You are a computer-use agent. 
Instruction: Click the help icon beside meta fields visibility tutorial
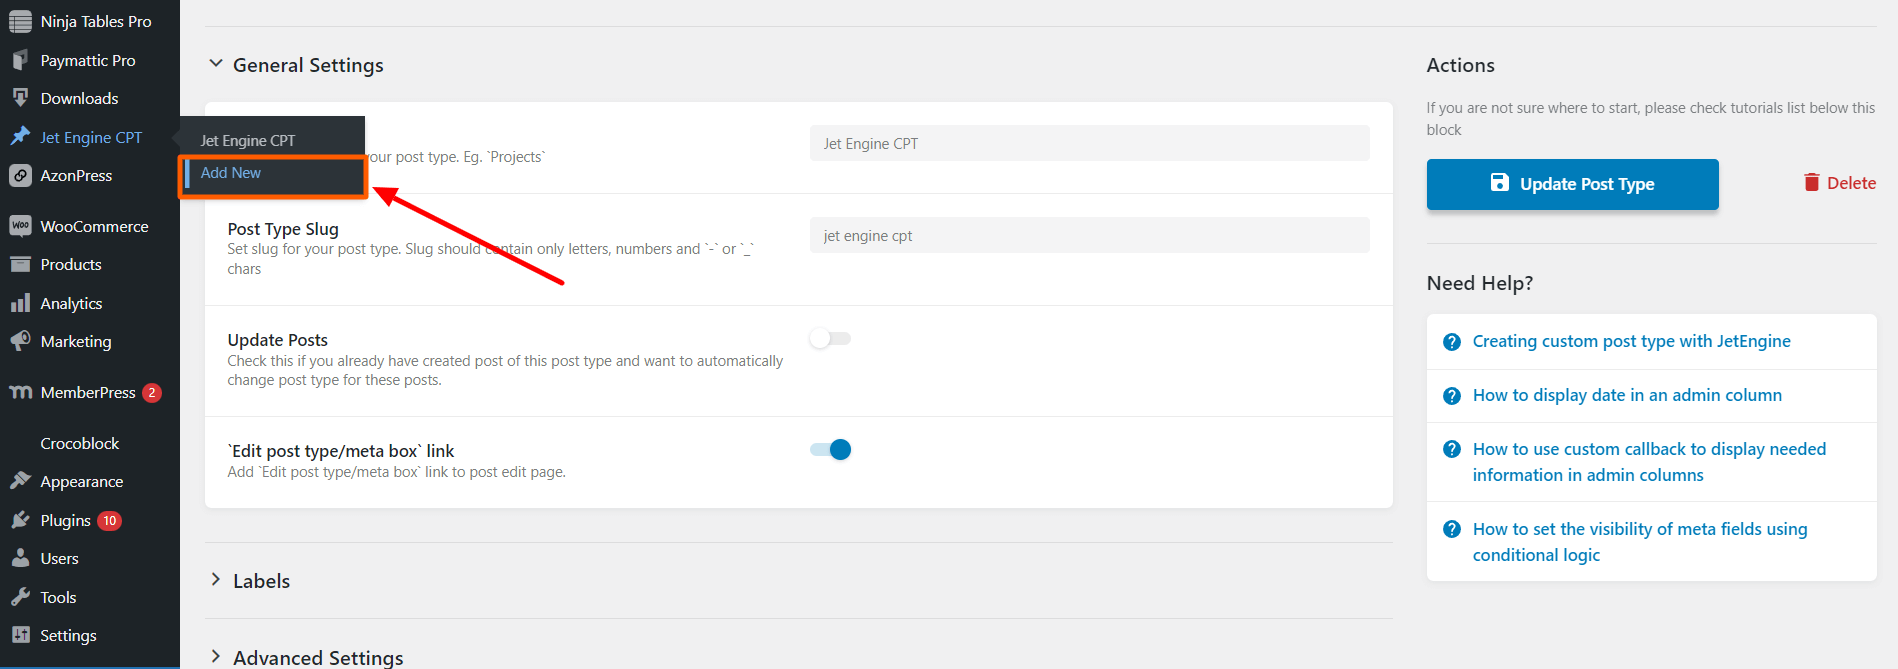point(1452,530)
